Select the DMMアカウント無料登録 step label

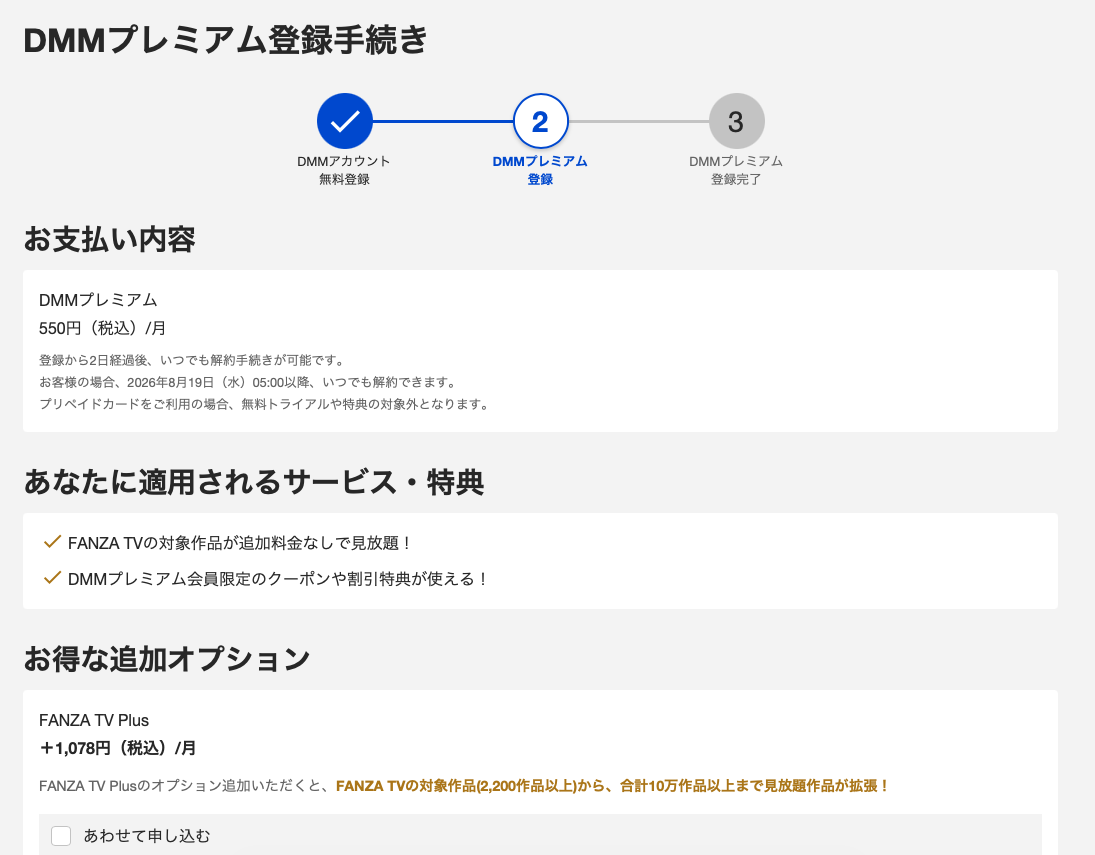click(344, 170)
